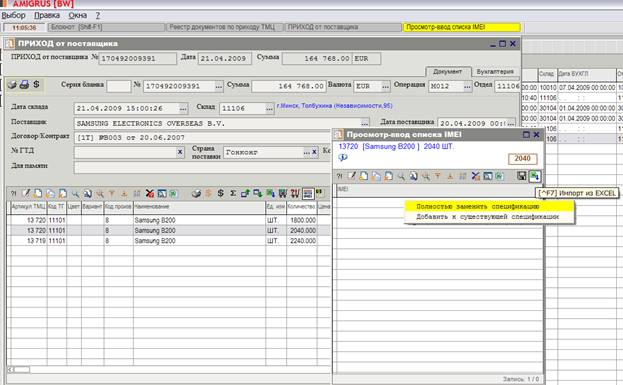The height and width of the screenshot is (385, 623).
Task: Open the Страна поставки selector
Action: click(x=306, y=152)
